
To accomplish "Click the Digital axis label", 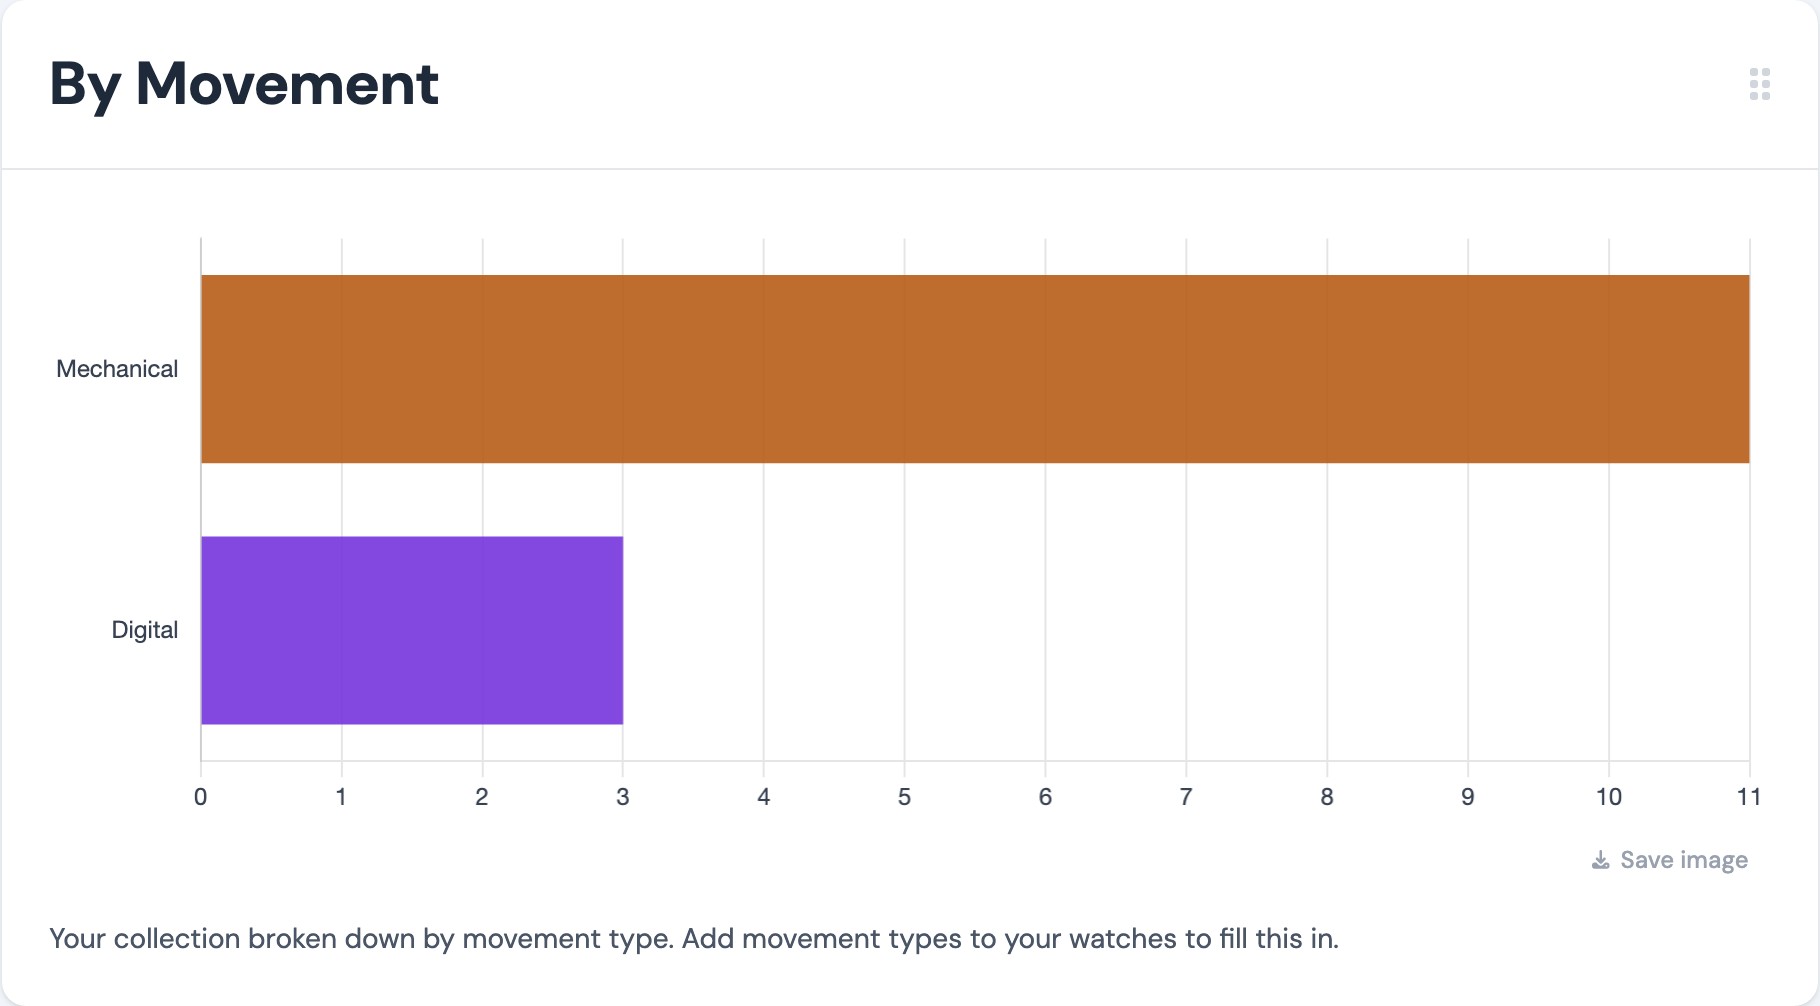I will coord(145,630).
